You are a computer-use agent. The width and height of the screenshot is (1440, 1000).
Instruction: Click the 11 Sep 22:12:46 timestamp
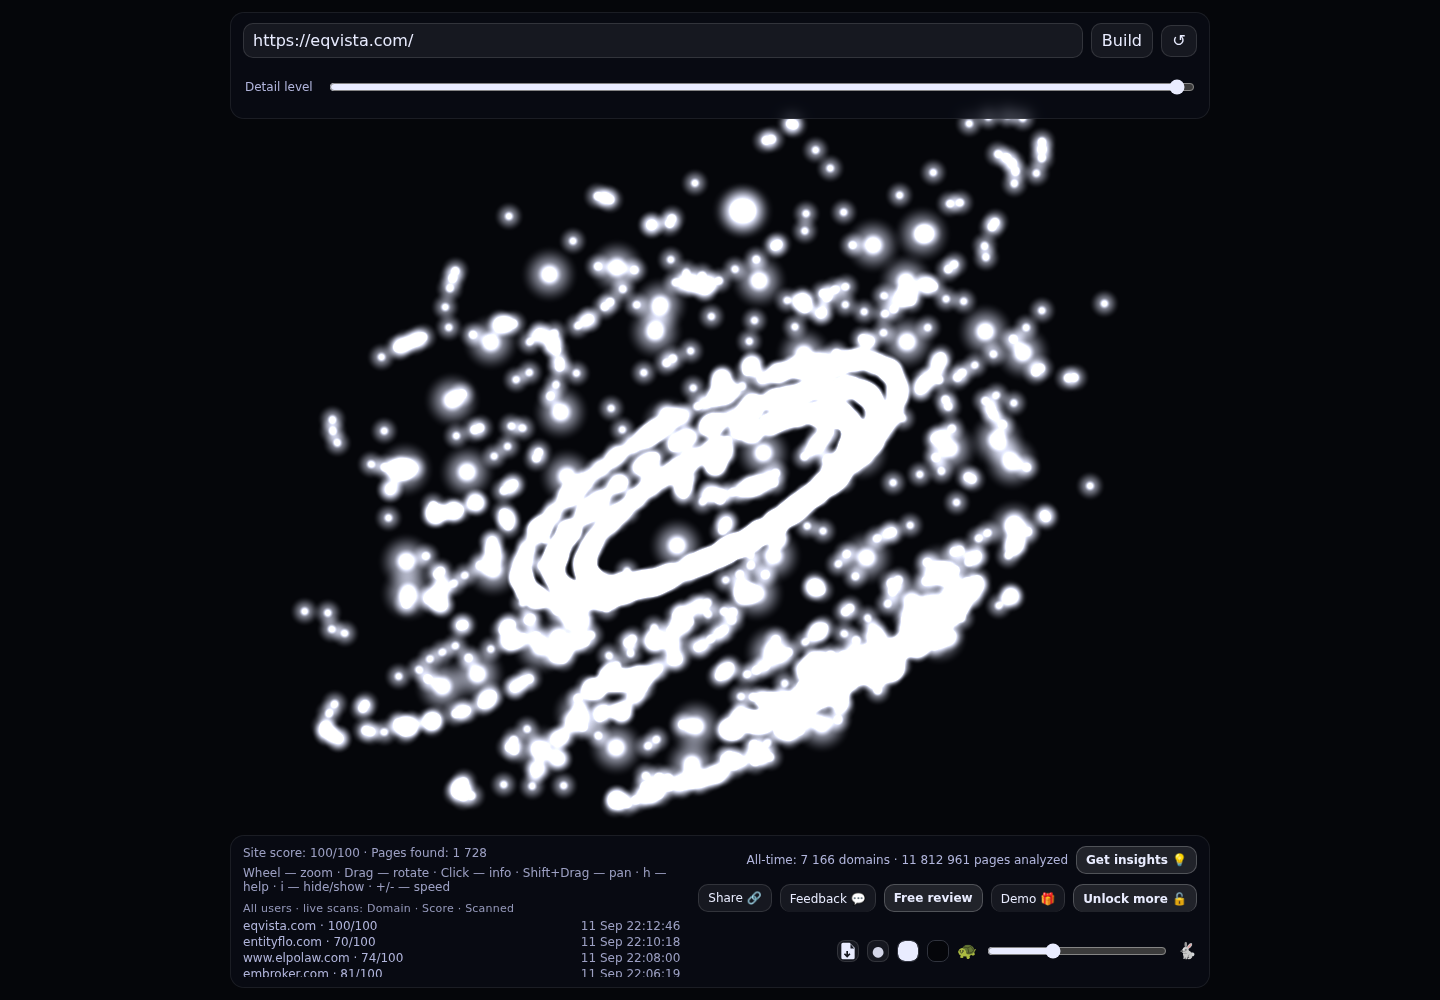click(630, 926)
